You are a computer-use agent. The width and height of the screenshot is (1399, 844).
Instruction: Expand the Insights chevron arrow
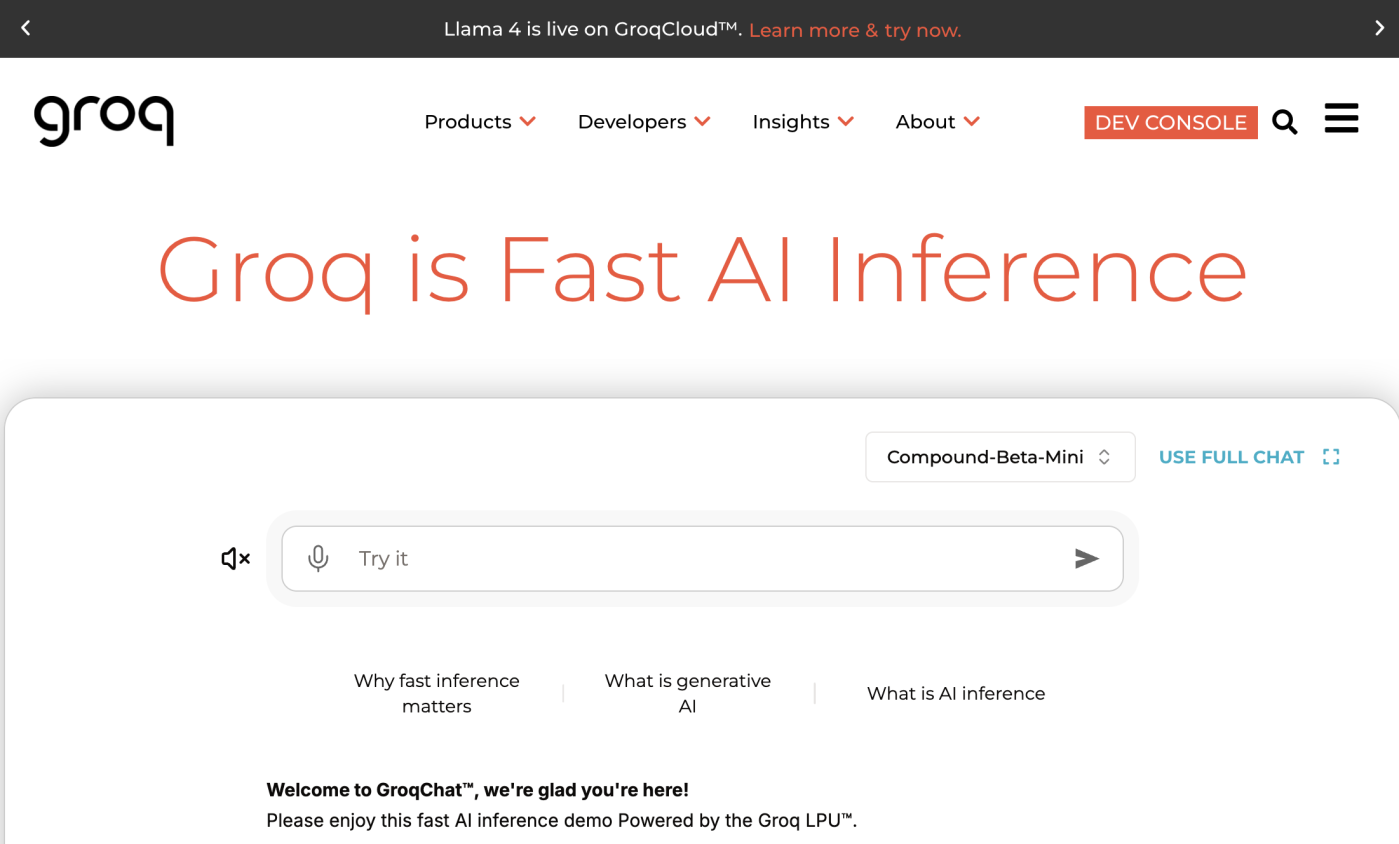pyautogui.click(x=846, y=122)
